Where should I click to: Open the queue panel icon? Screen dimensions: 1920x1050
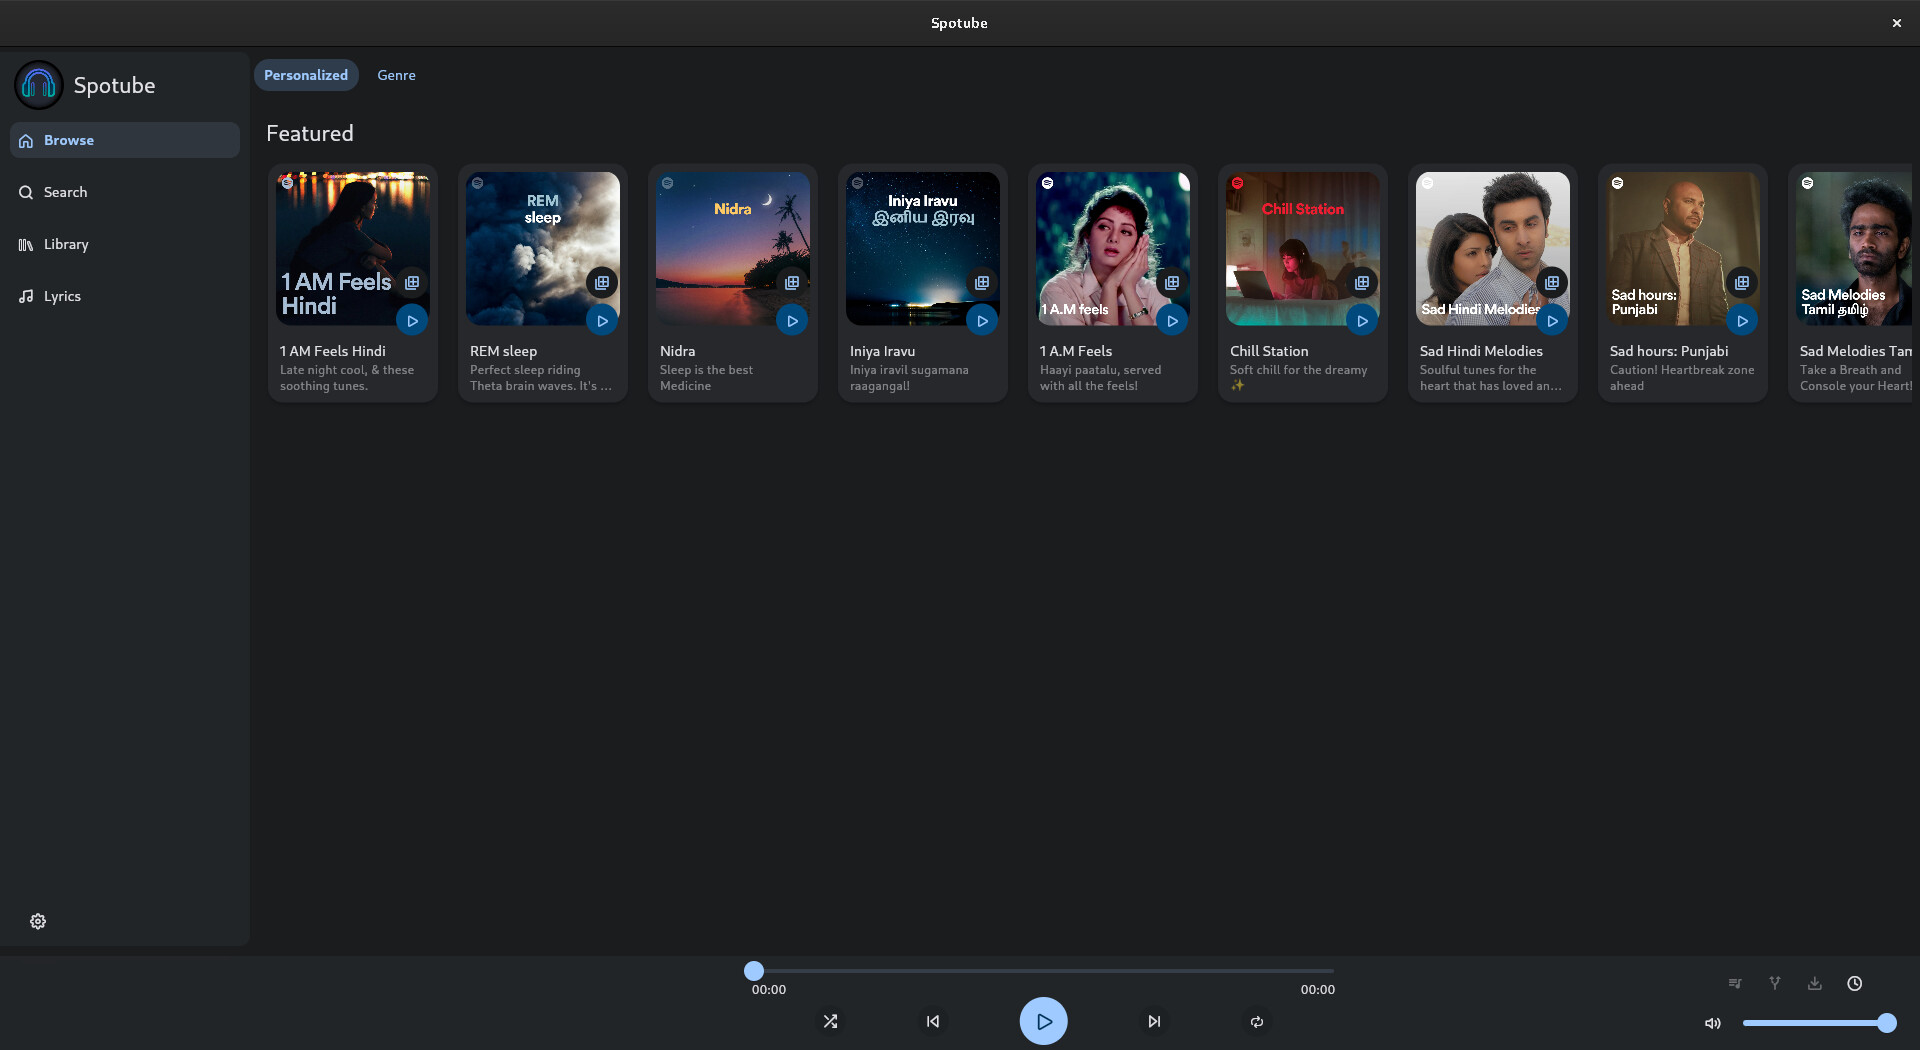coord(1735,983)
